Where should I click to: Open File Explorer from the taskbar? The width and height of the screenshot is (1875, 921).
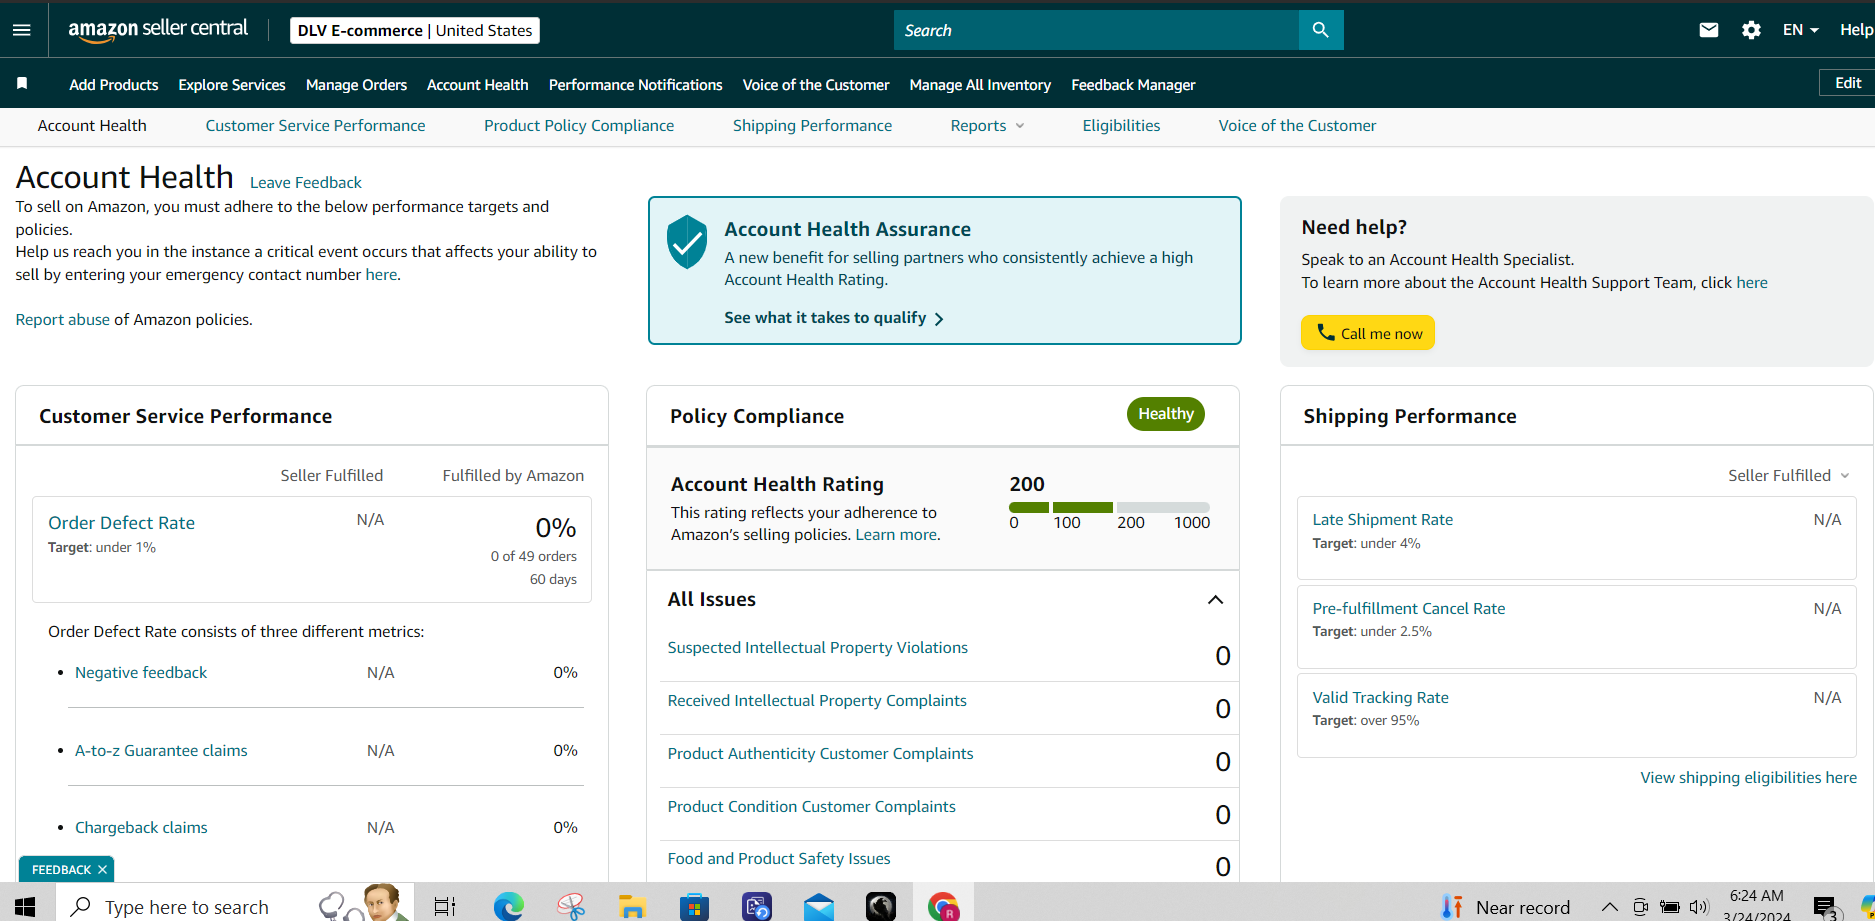[632, 907]
